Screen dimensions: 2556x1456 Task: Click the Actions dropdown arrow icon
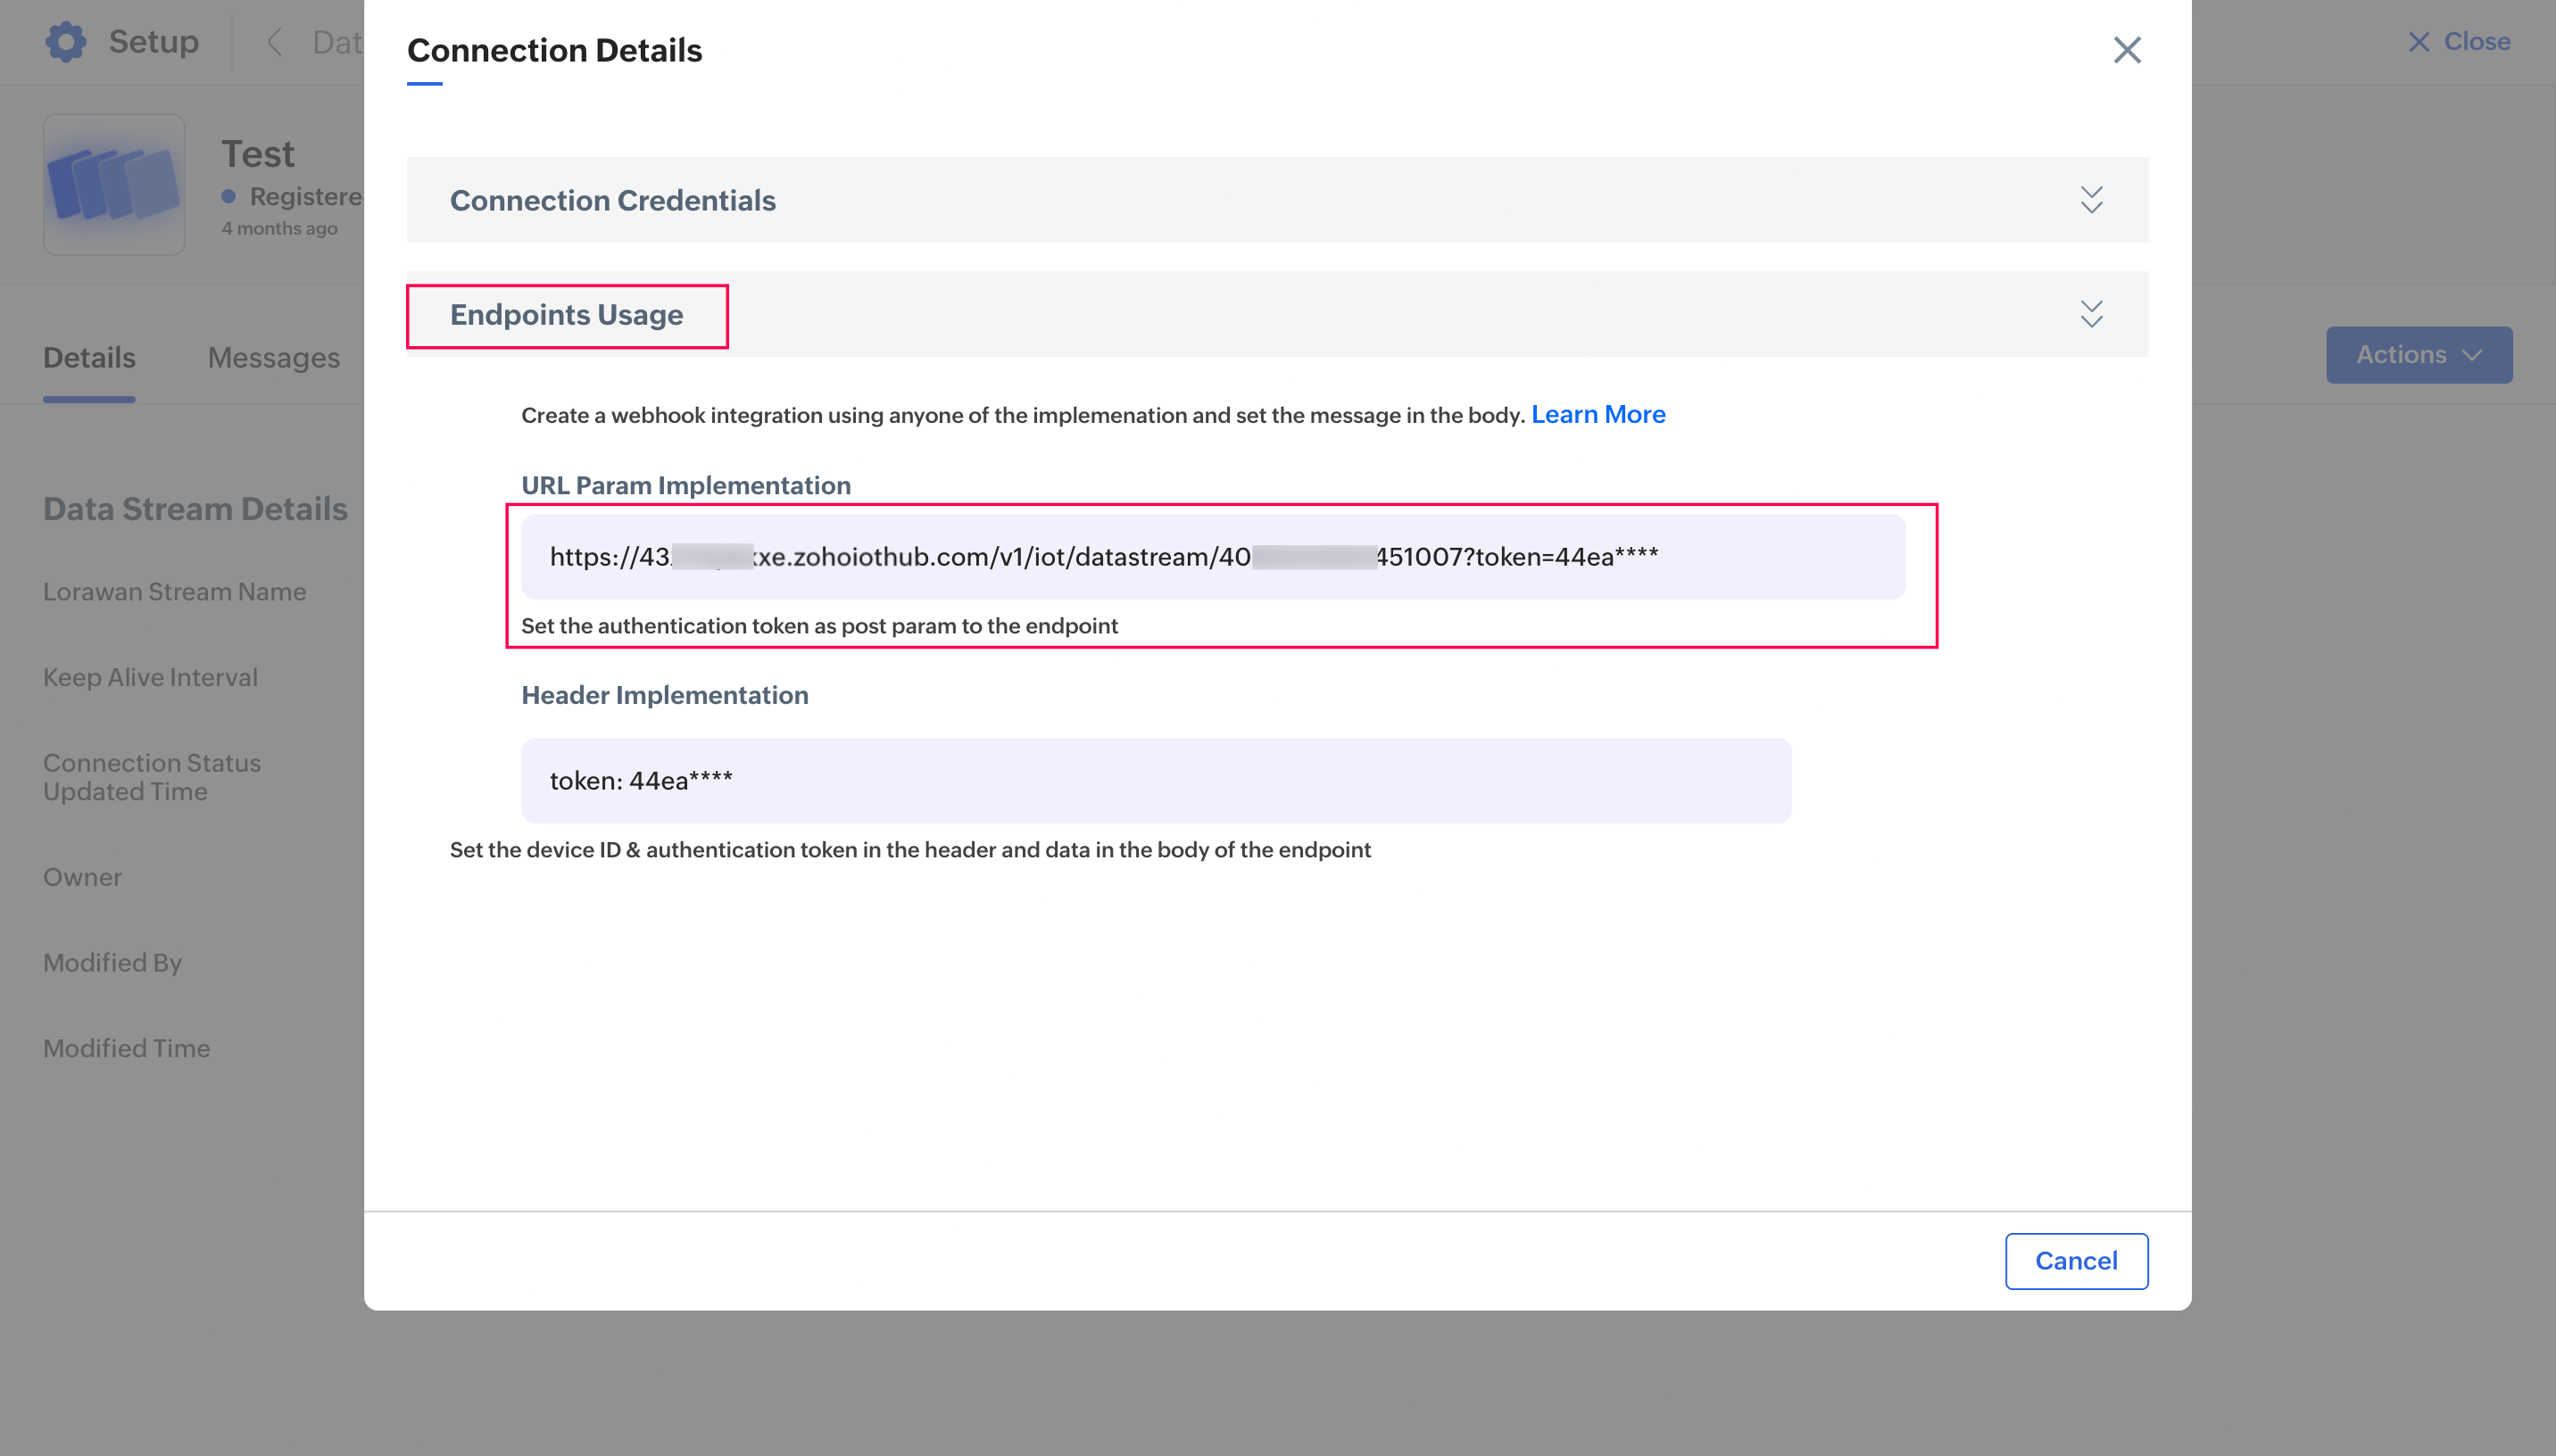click(2472, 355)
